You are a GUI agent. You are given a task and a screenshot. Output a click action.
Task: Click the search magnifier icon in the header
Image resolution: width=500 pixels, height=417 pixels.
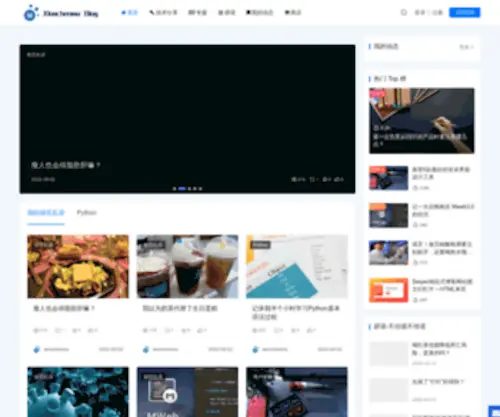point(404,13)
